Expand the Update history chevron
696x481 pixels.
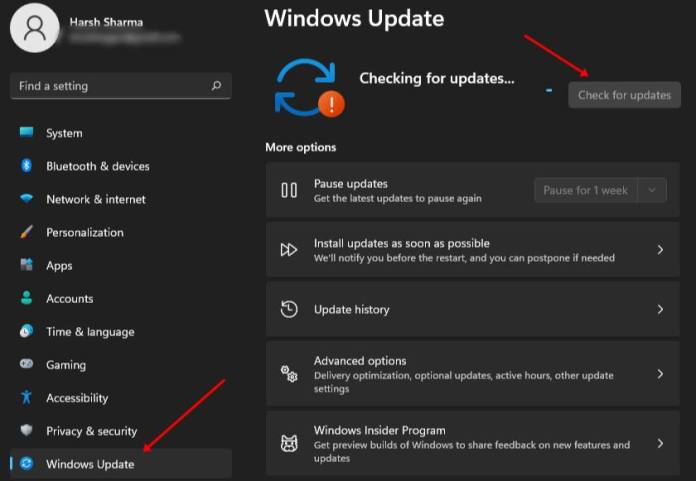660,309
